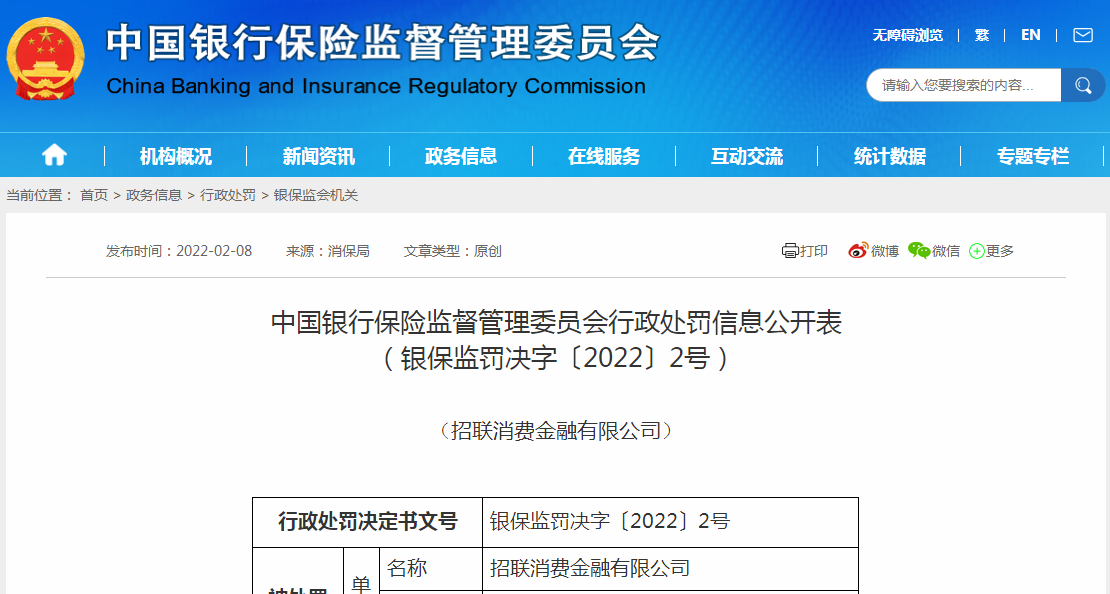The width and height of the screenshot is (1110, 594).
Task: Open the envelope mail icon
Action: (1083, 35)
